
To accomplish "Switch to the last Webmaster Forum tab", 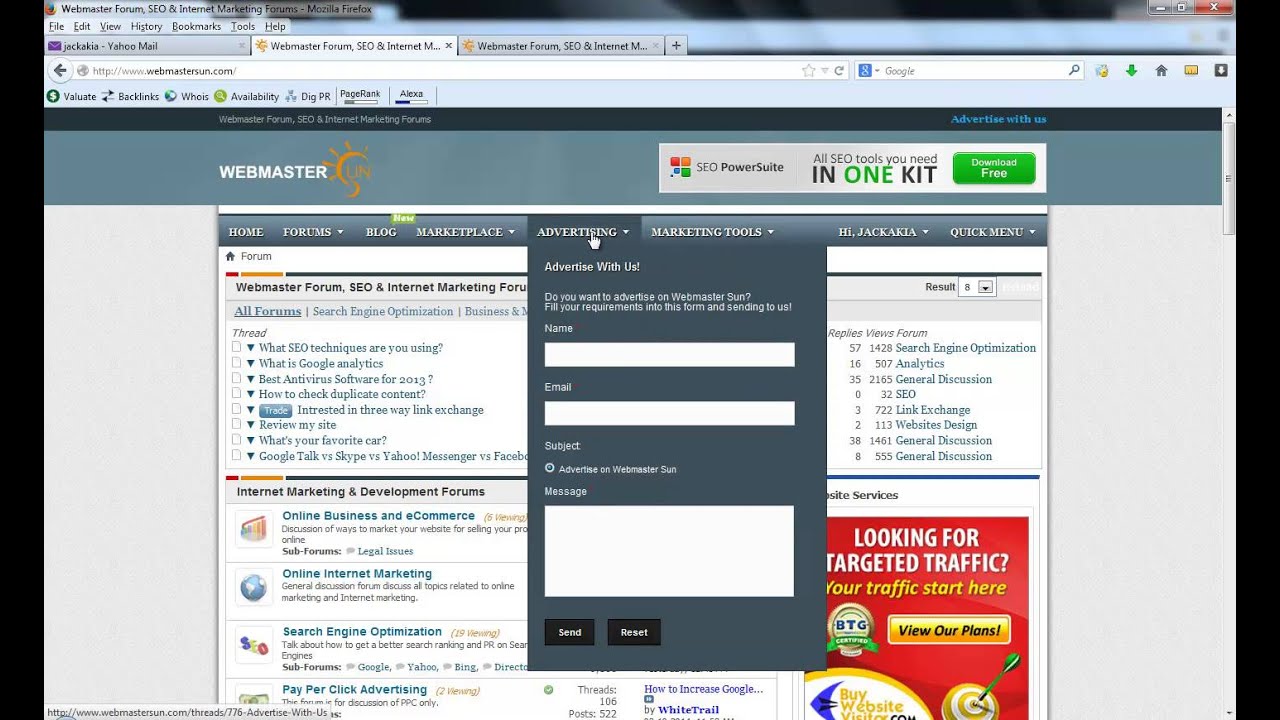I will tap(560, 45).
